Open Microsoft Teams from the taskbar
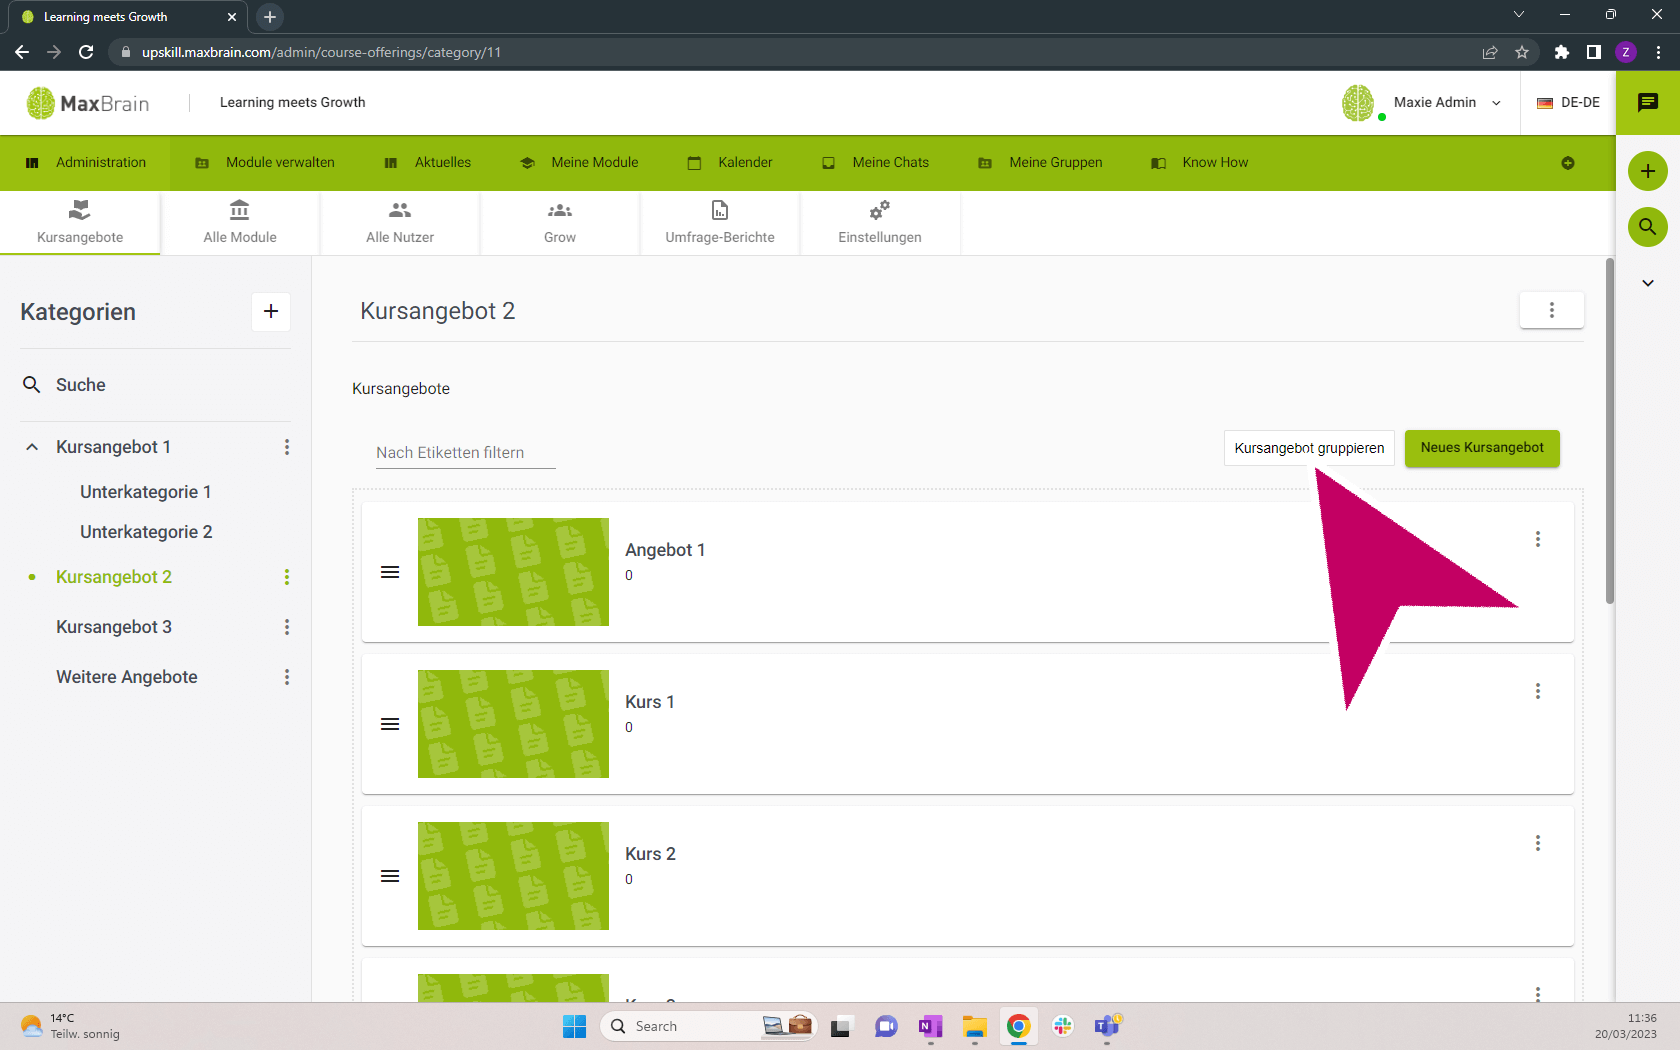 point(1107,1026)
